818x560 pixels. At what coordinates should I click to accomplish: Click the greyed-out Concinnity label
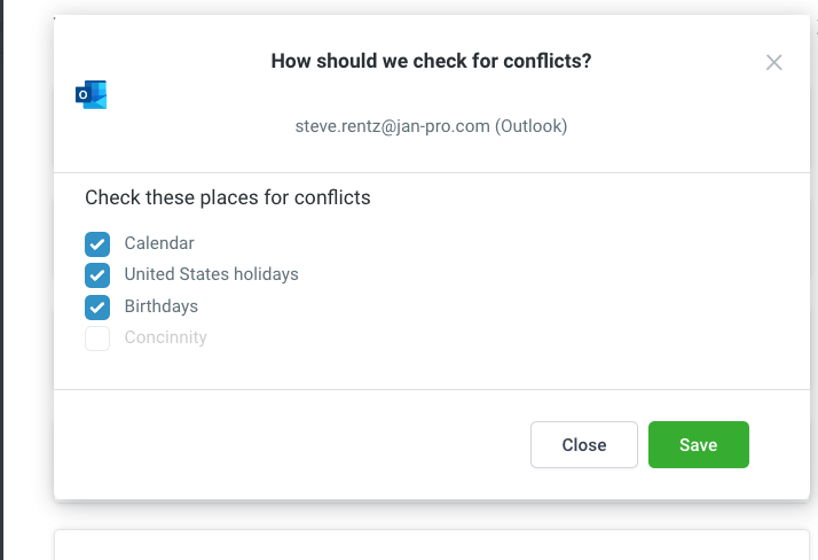[x=165, y=337]
